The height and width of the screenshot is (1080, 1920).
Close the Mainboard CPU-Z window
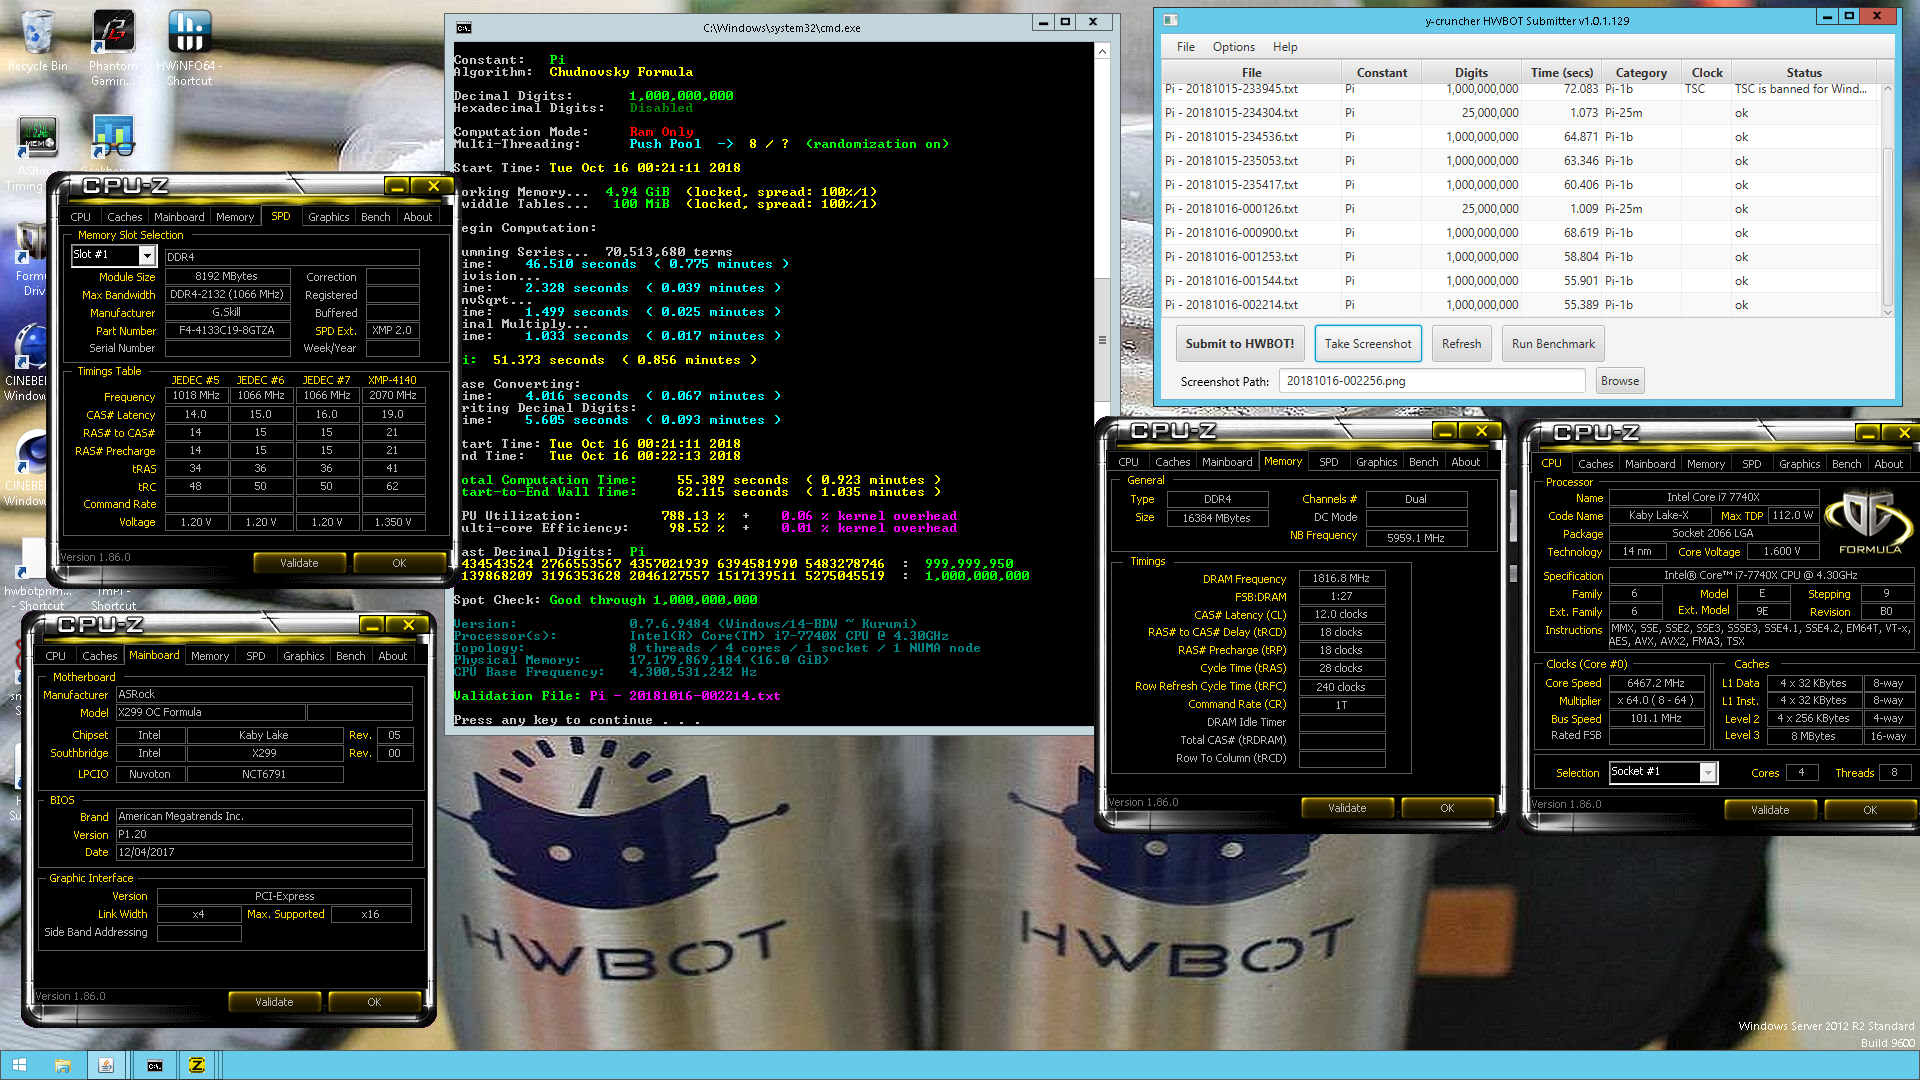[408, 625]
